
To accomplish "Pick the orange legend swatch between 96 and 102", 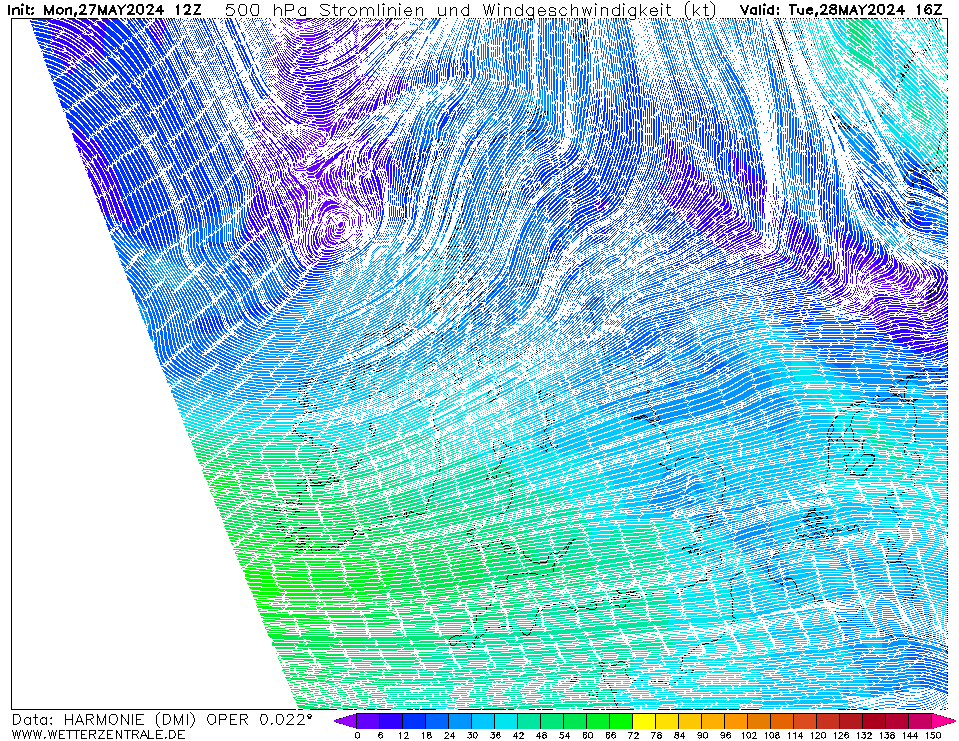I will pyautogui.click(x=737, y=721).
